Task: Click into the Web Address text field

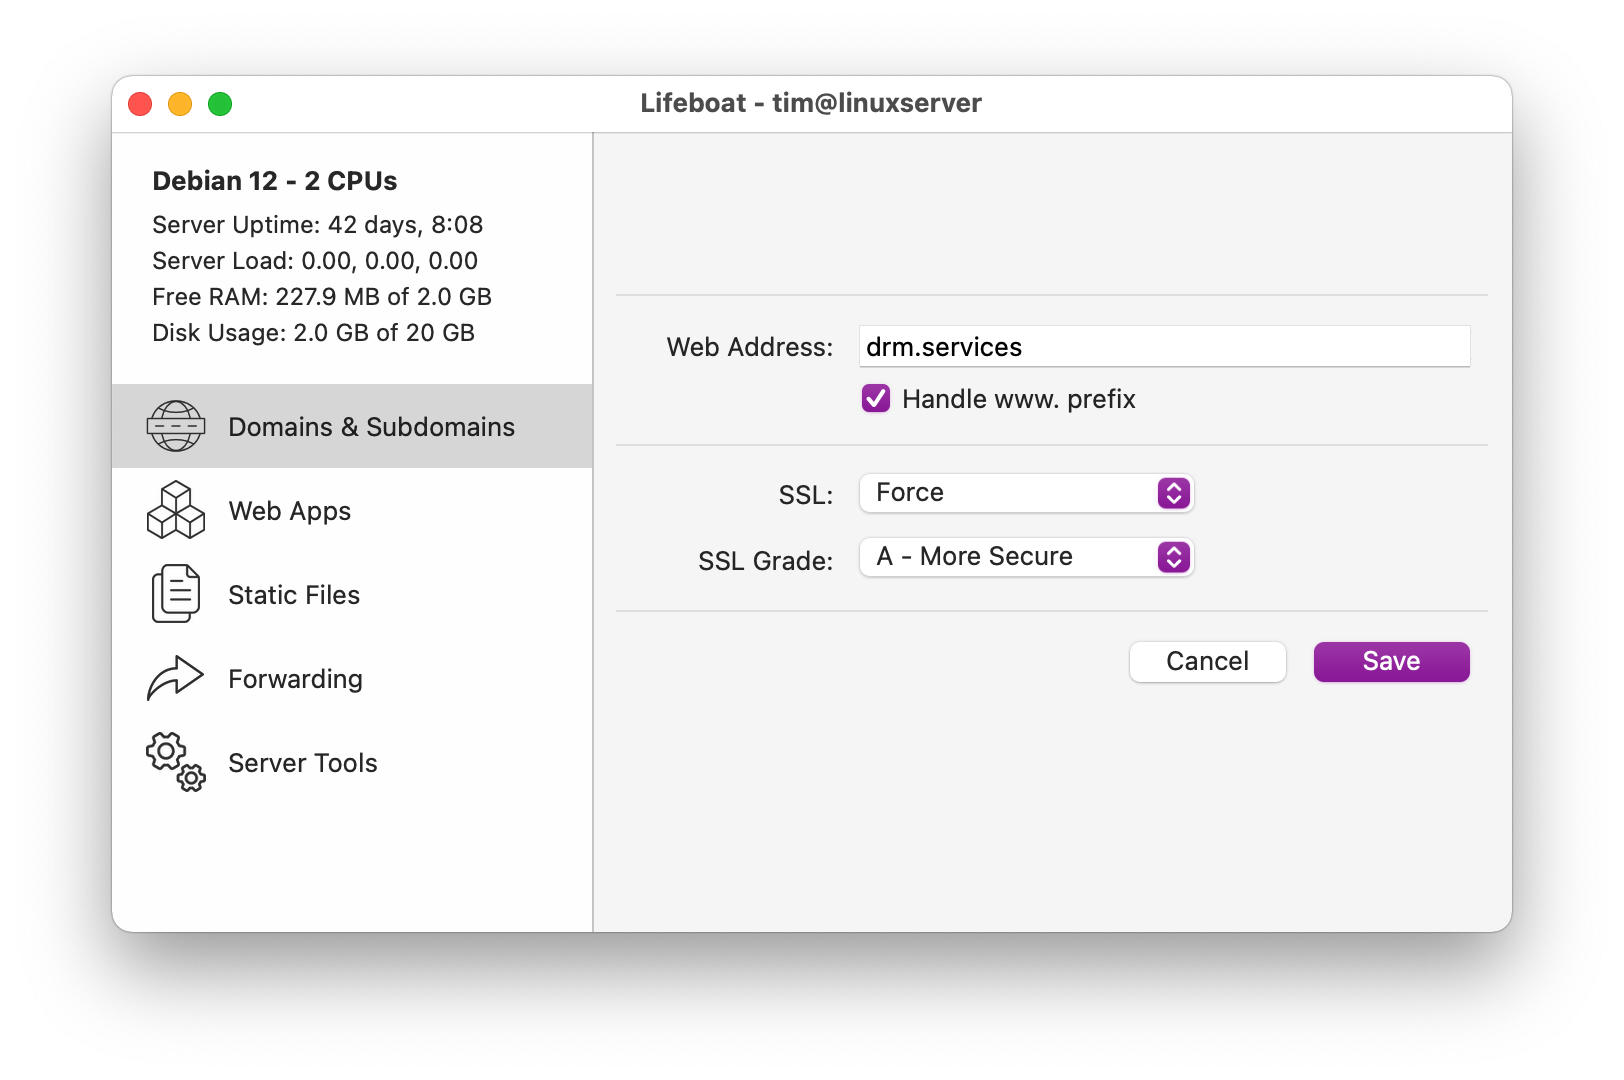Action: tap(1164, 347)
